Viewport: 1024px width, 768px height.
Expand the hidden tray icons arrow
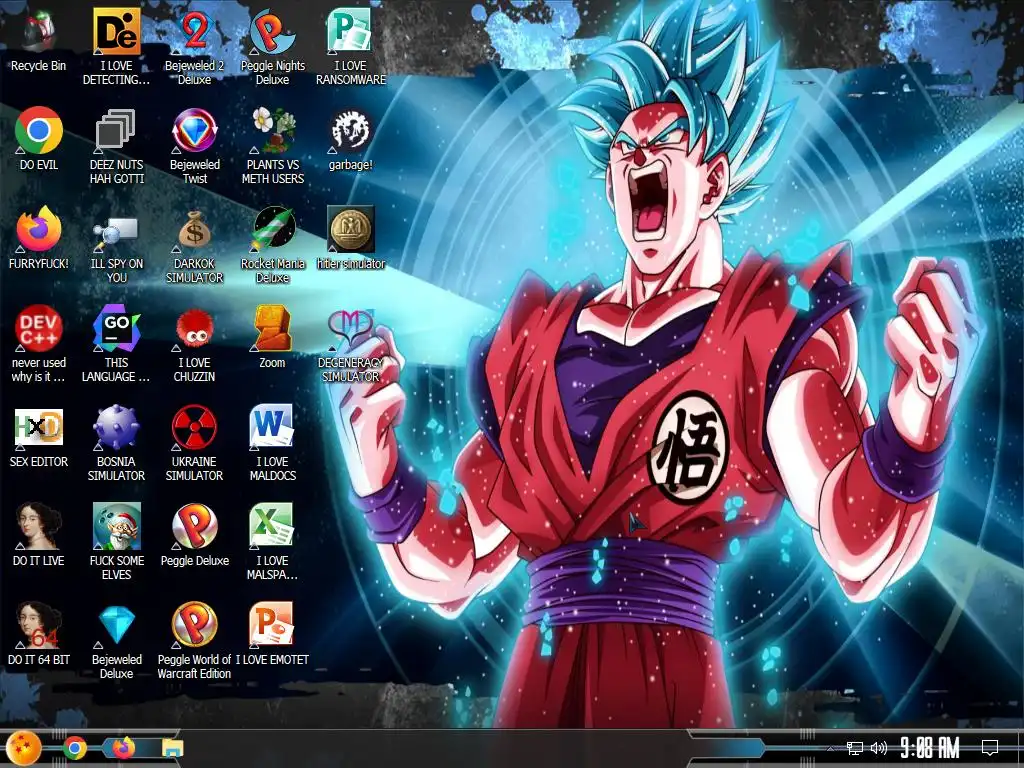(830, 748)
